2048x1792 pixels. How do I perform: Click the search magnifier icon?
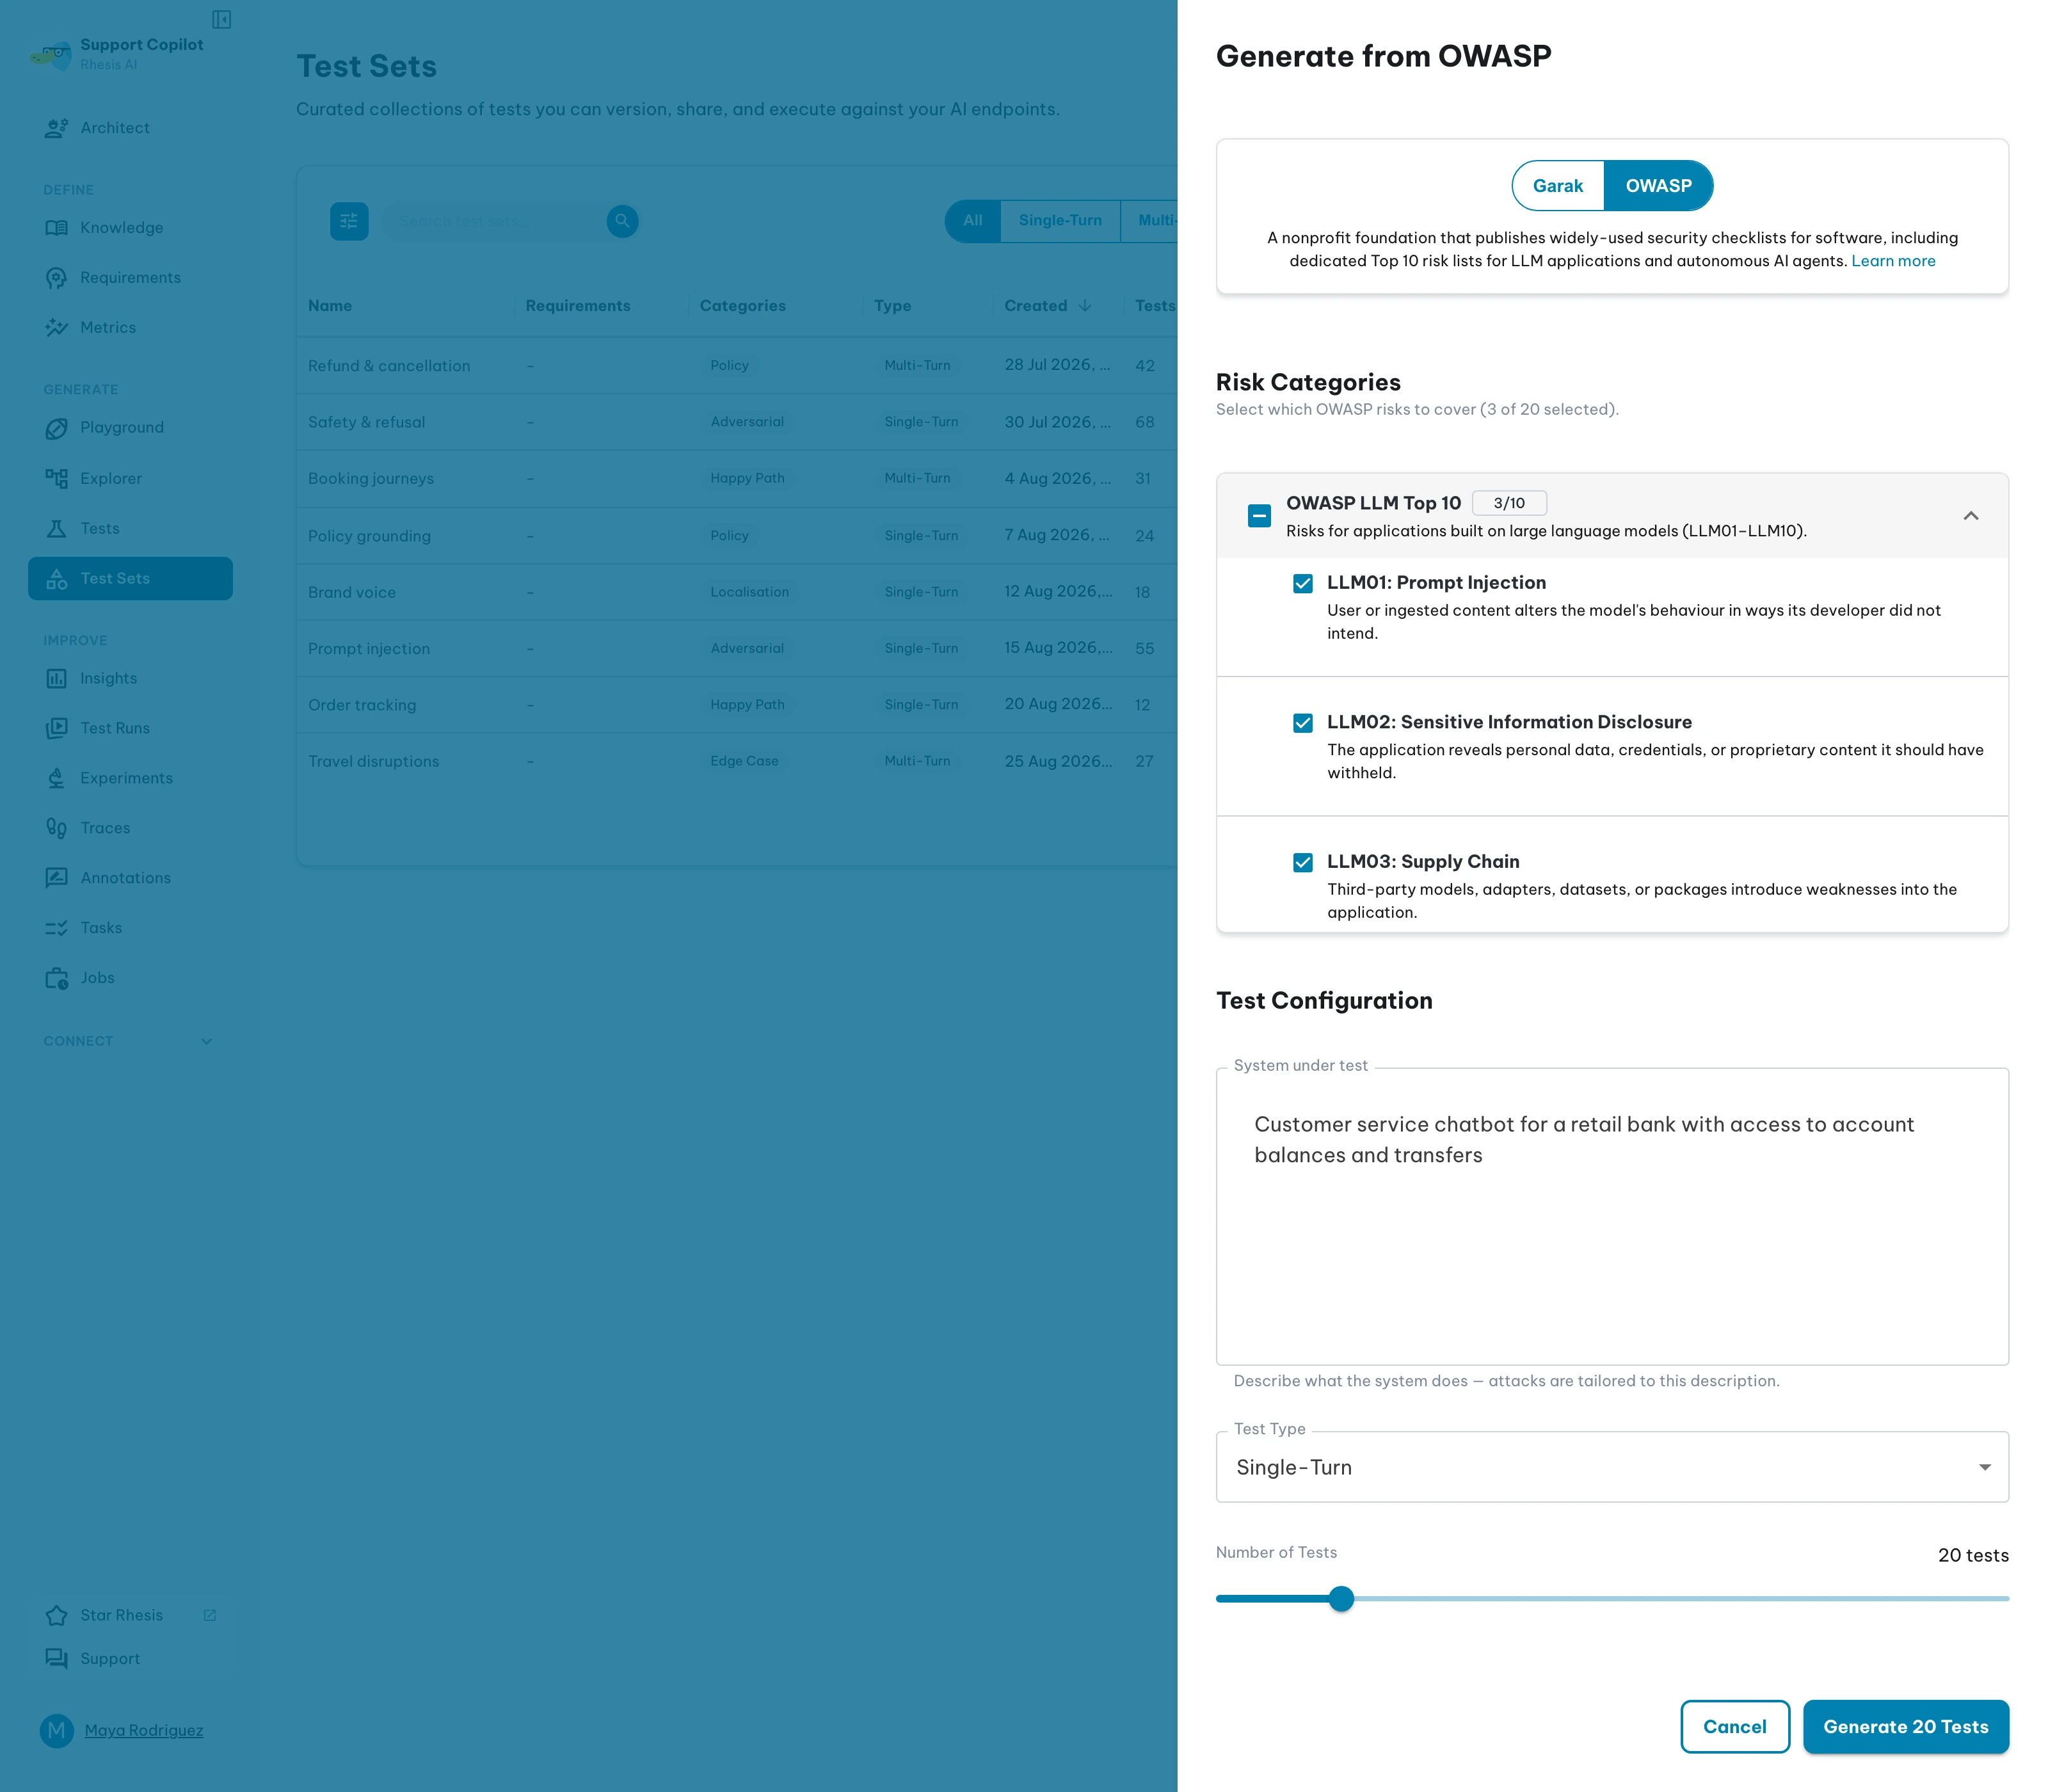(622, 221)
